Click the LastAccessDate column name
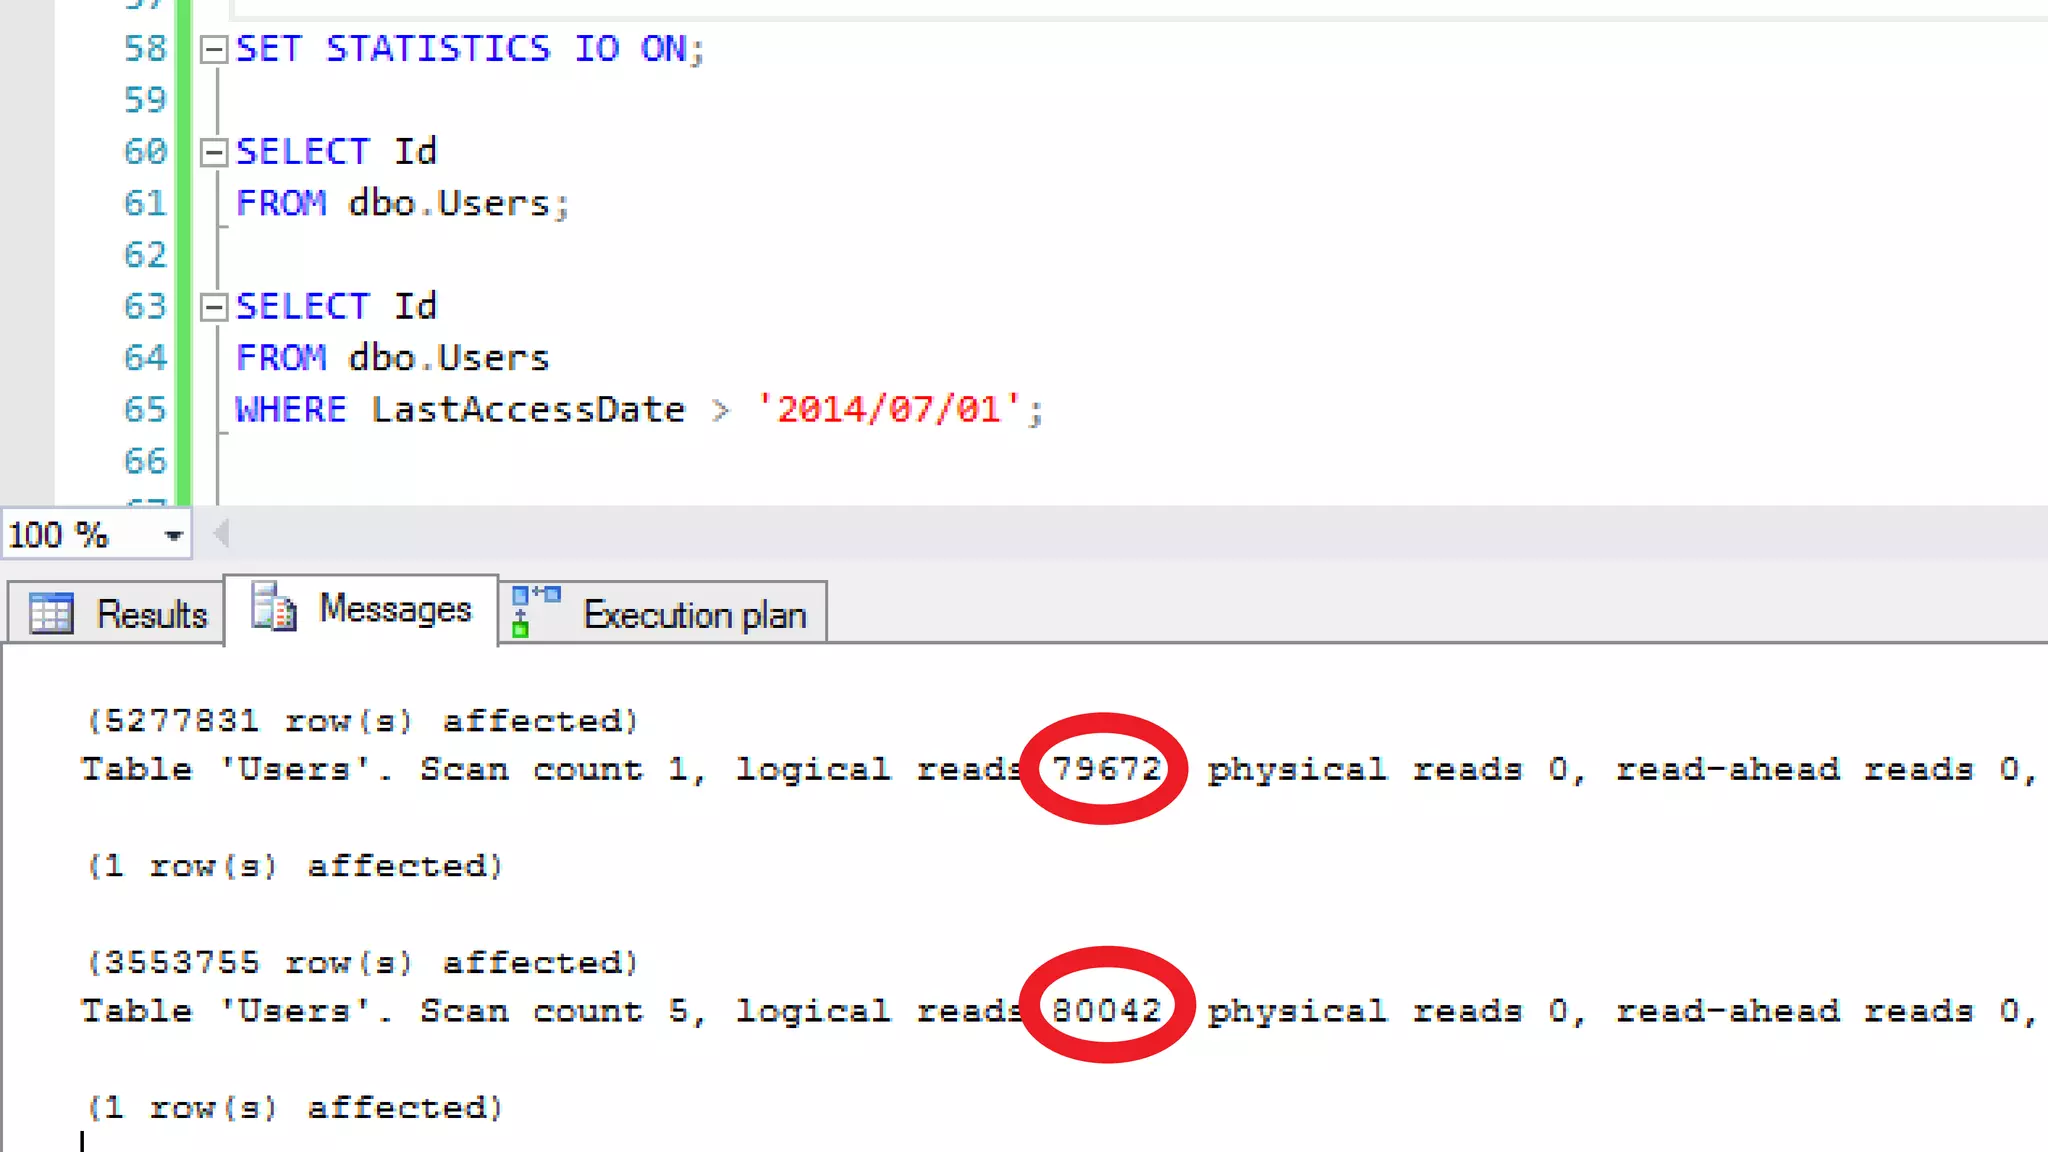Screen dimensions: 2048x1152 click(x=528, y=409)
